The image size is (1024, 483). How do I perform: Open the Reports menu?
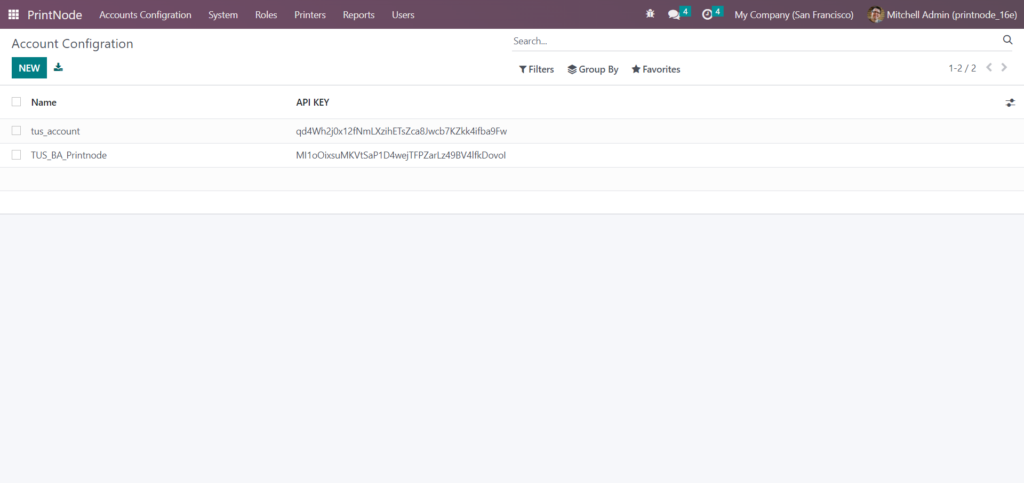359,14
